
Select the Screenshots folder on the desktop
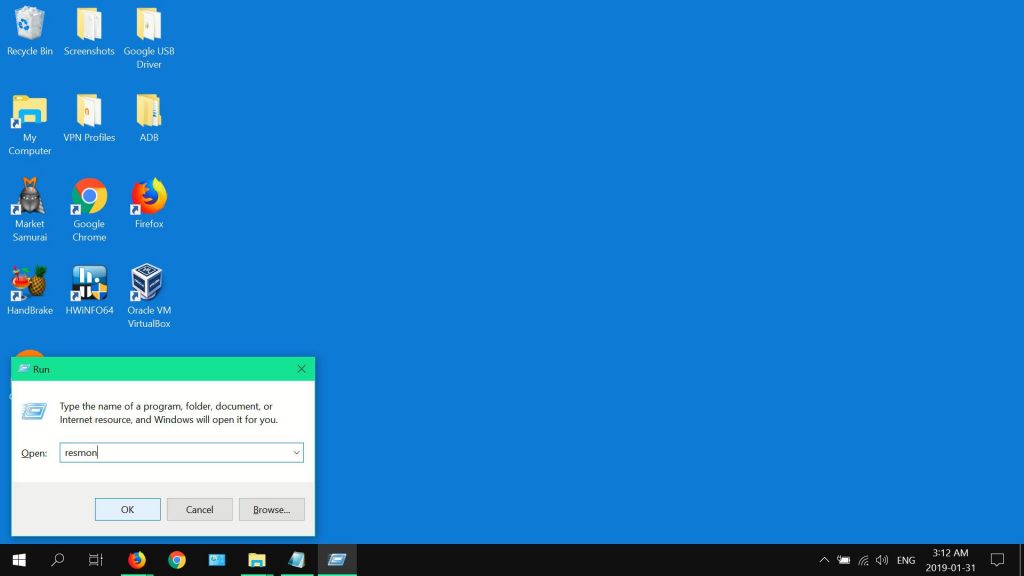click(x=89, y=31)
